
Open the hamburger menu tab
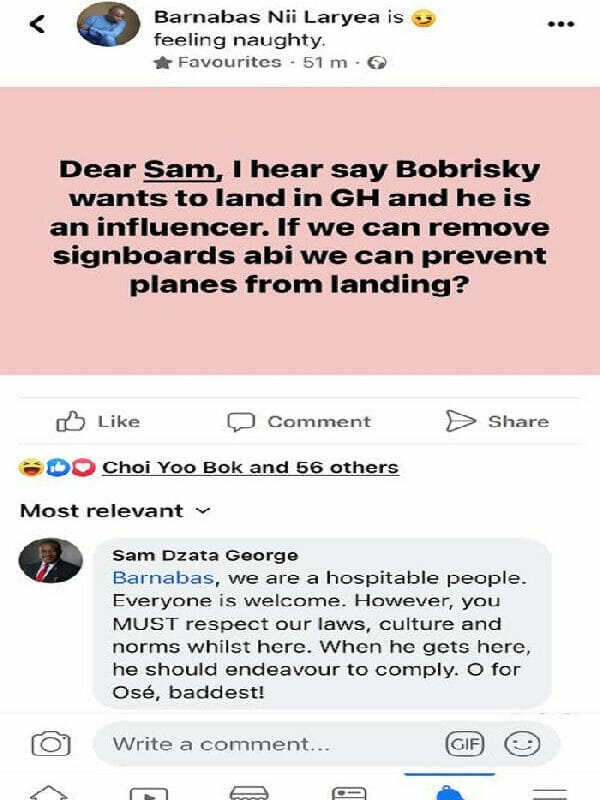[549, 793]
